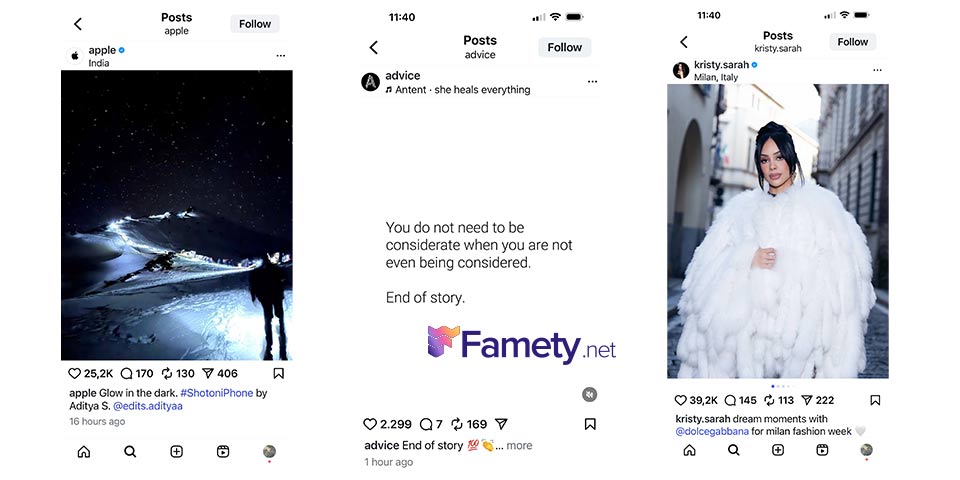Follow kristy.sarah
Screen dimensions: 960x480
853,42
